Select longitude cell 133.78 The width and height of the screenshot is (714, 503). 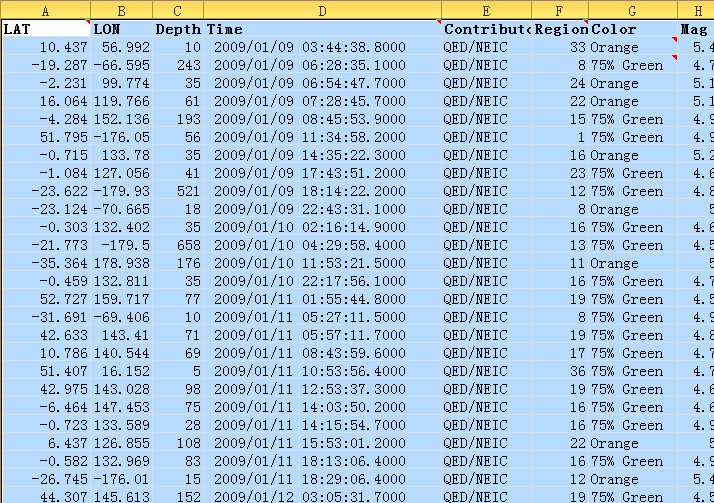coord(122,155)
